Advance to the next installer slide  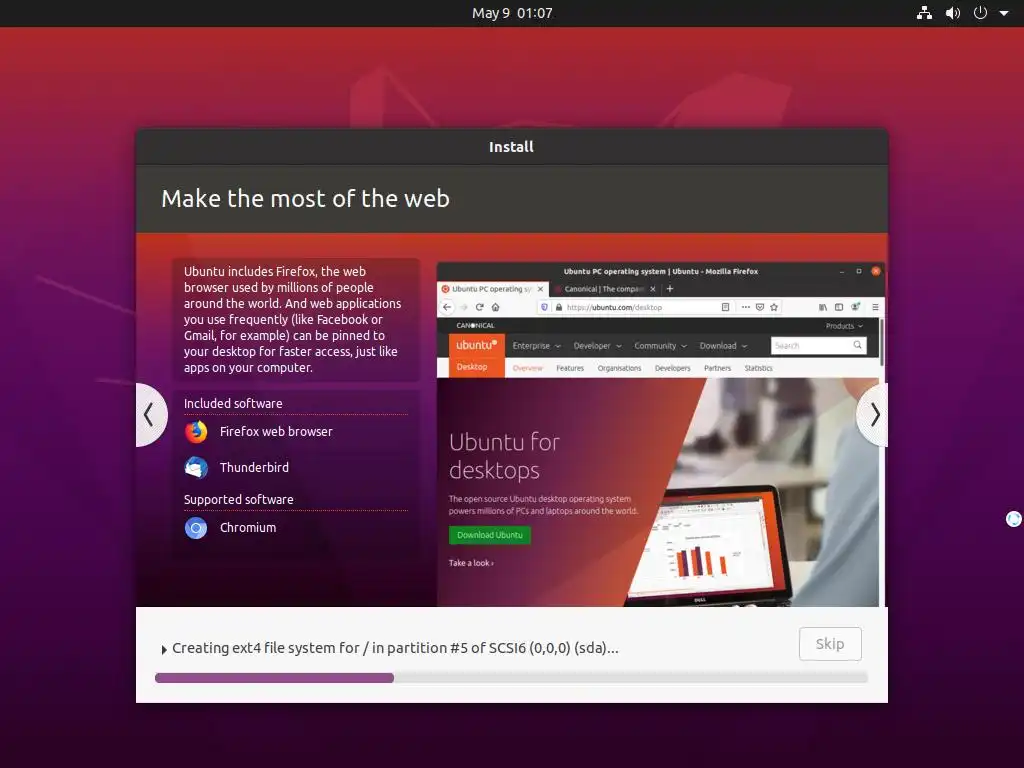(874, 415)
